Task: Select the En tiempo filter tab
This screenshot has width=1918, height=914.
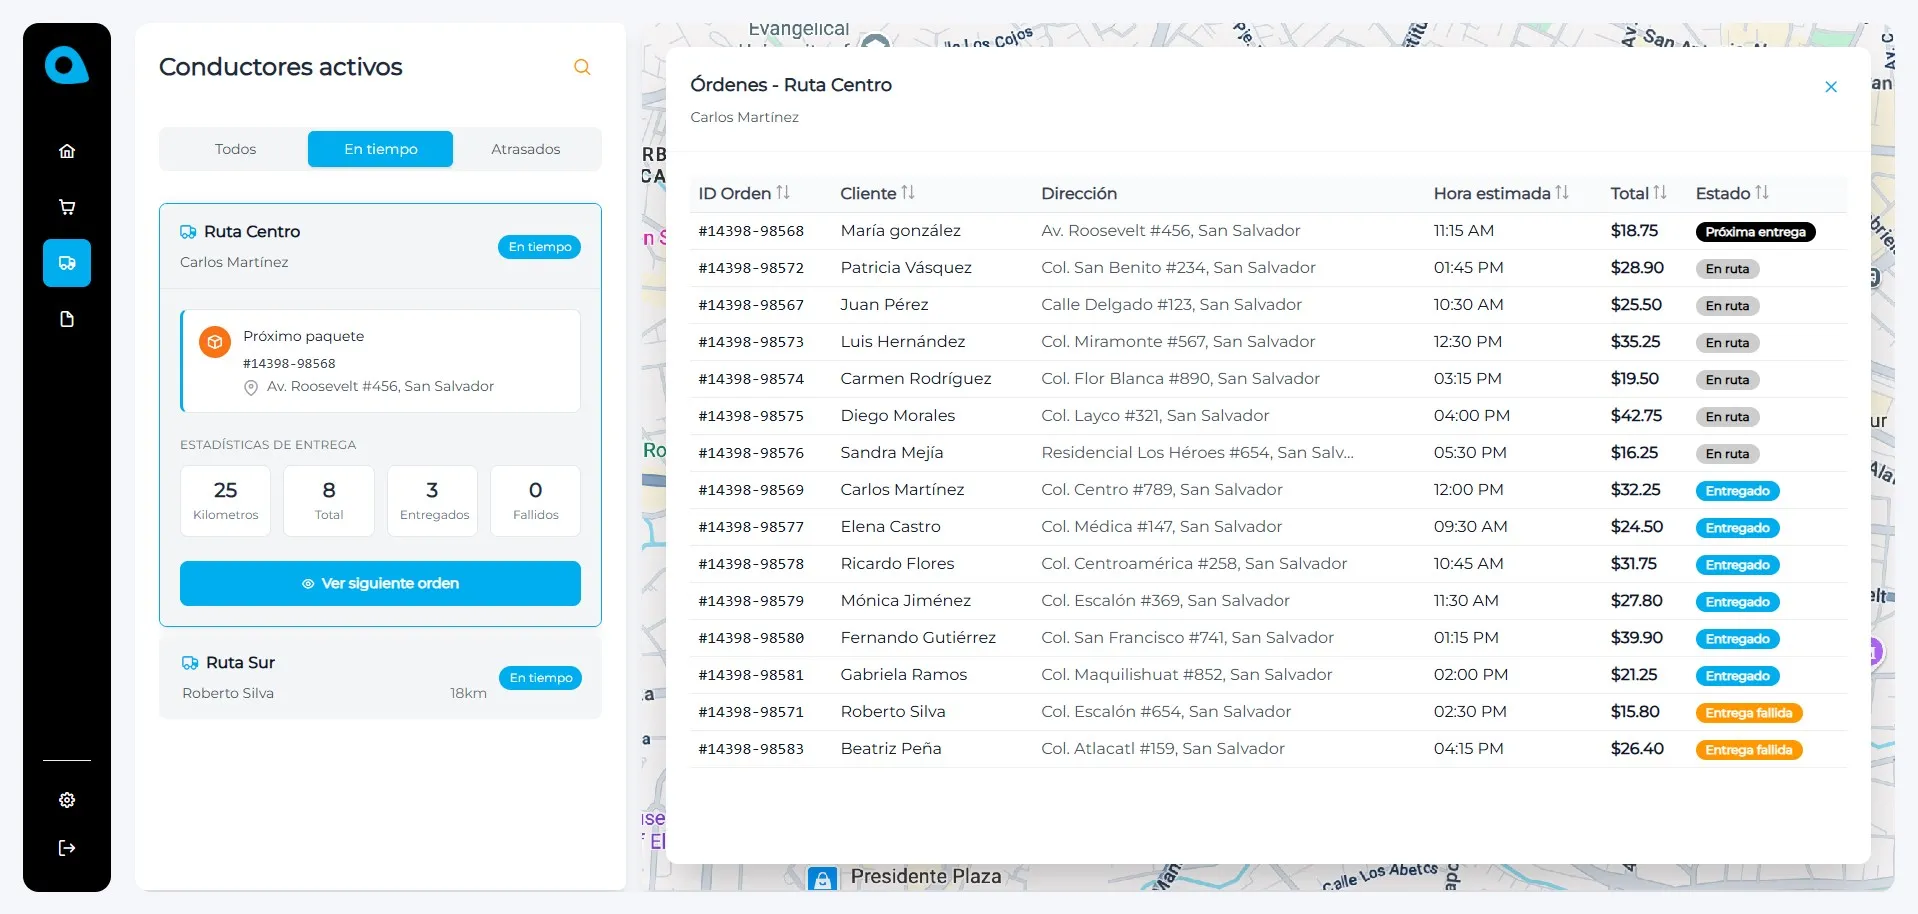Action: click(380, 149)
